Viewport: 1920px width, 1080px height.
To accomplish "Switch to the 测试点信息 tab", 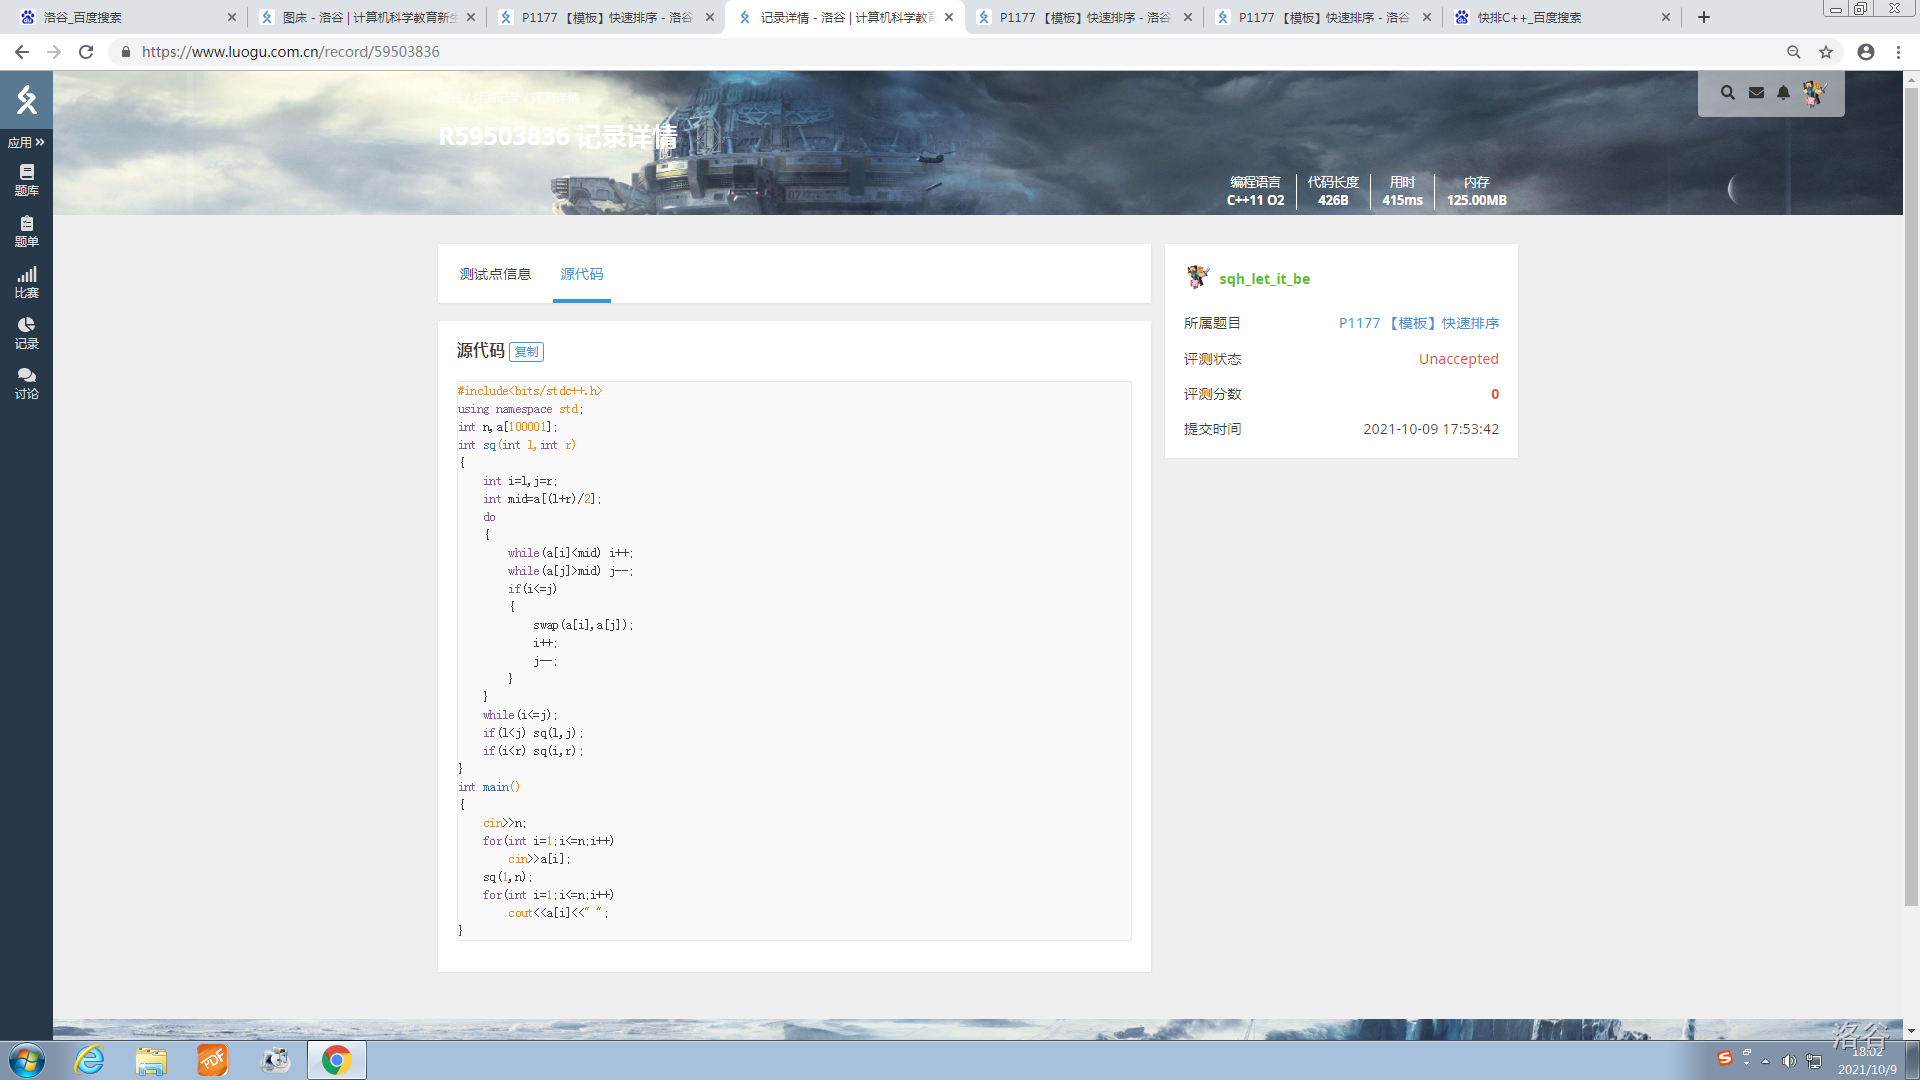I will pos(495,274).
